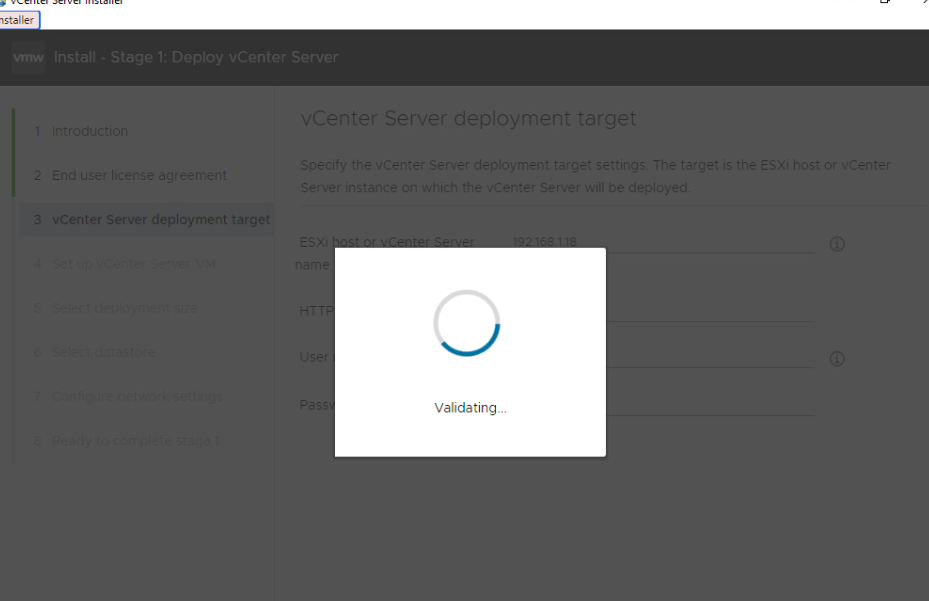Click the info icon next to User name field
929x601 pixels.
[x=837, y=358]
